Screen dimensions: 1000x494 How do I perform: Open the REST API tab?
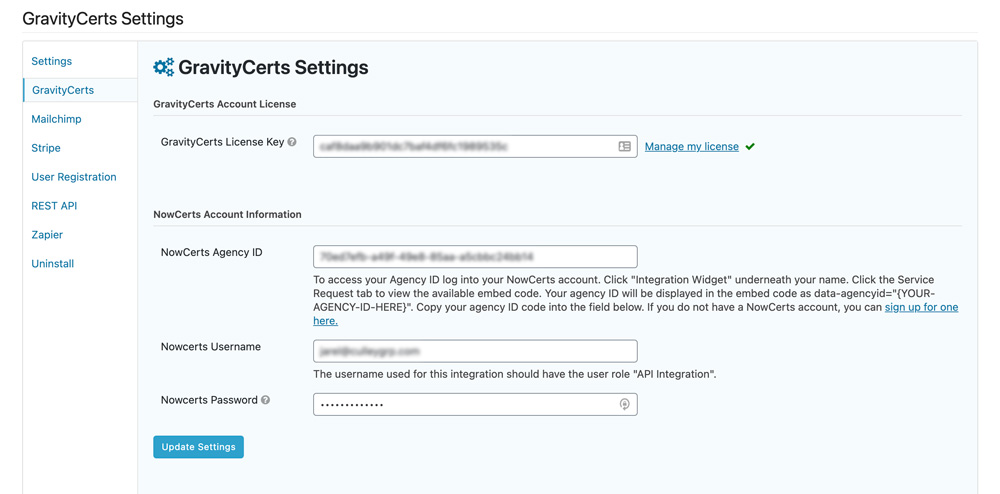(54, 206)
